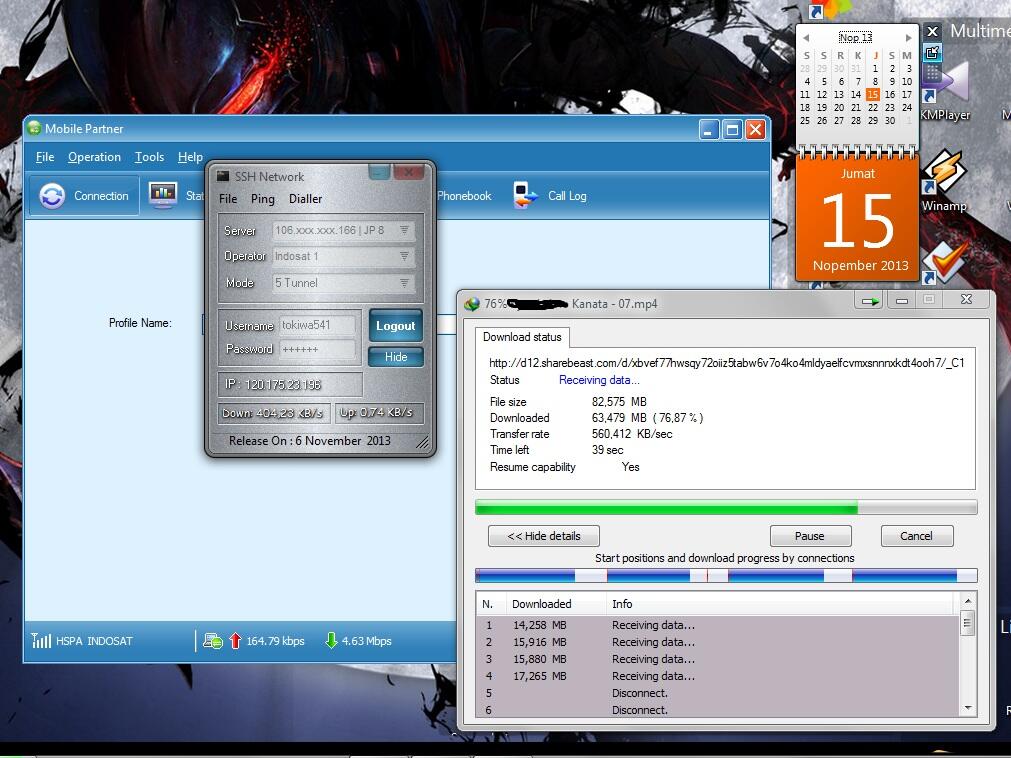Click the Statistics monitor icon in Mobile Partner
1011x758 pixels.
(163, 195)
